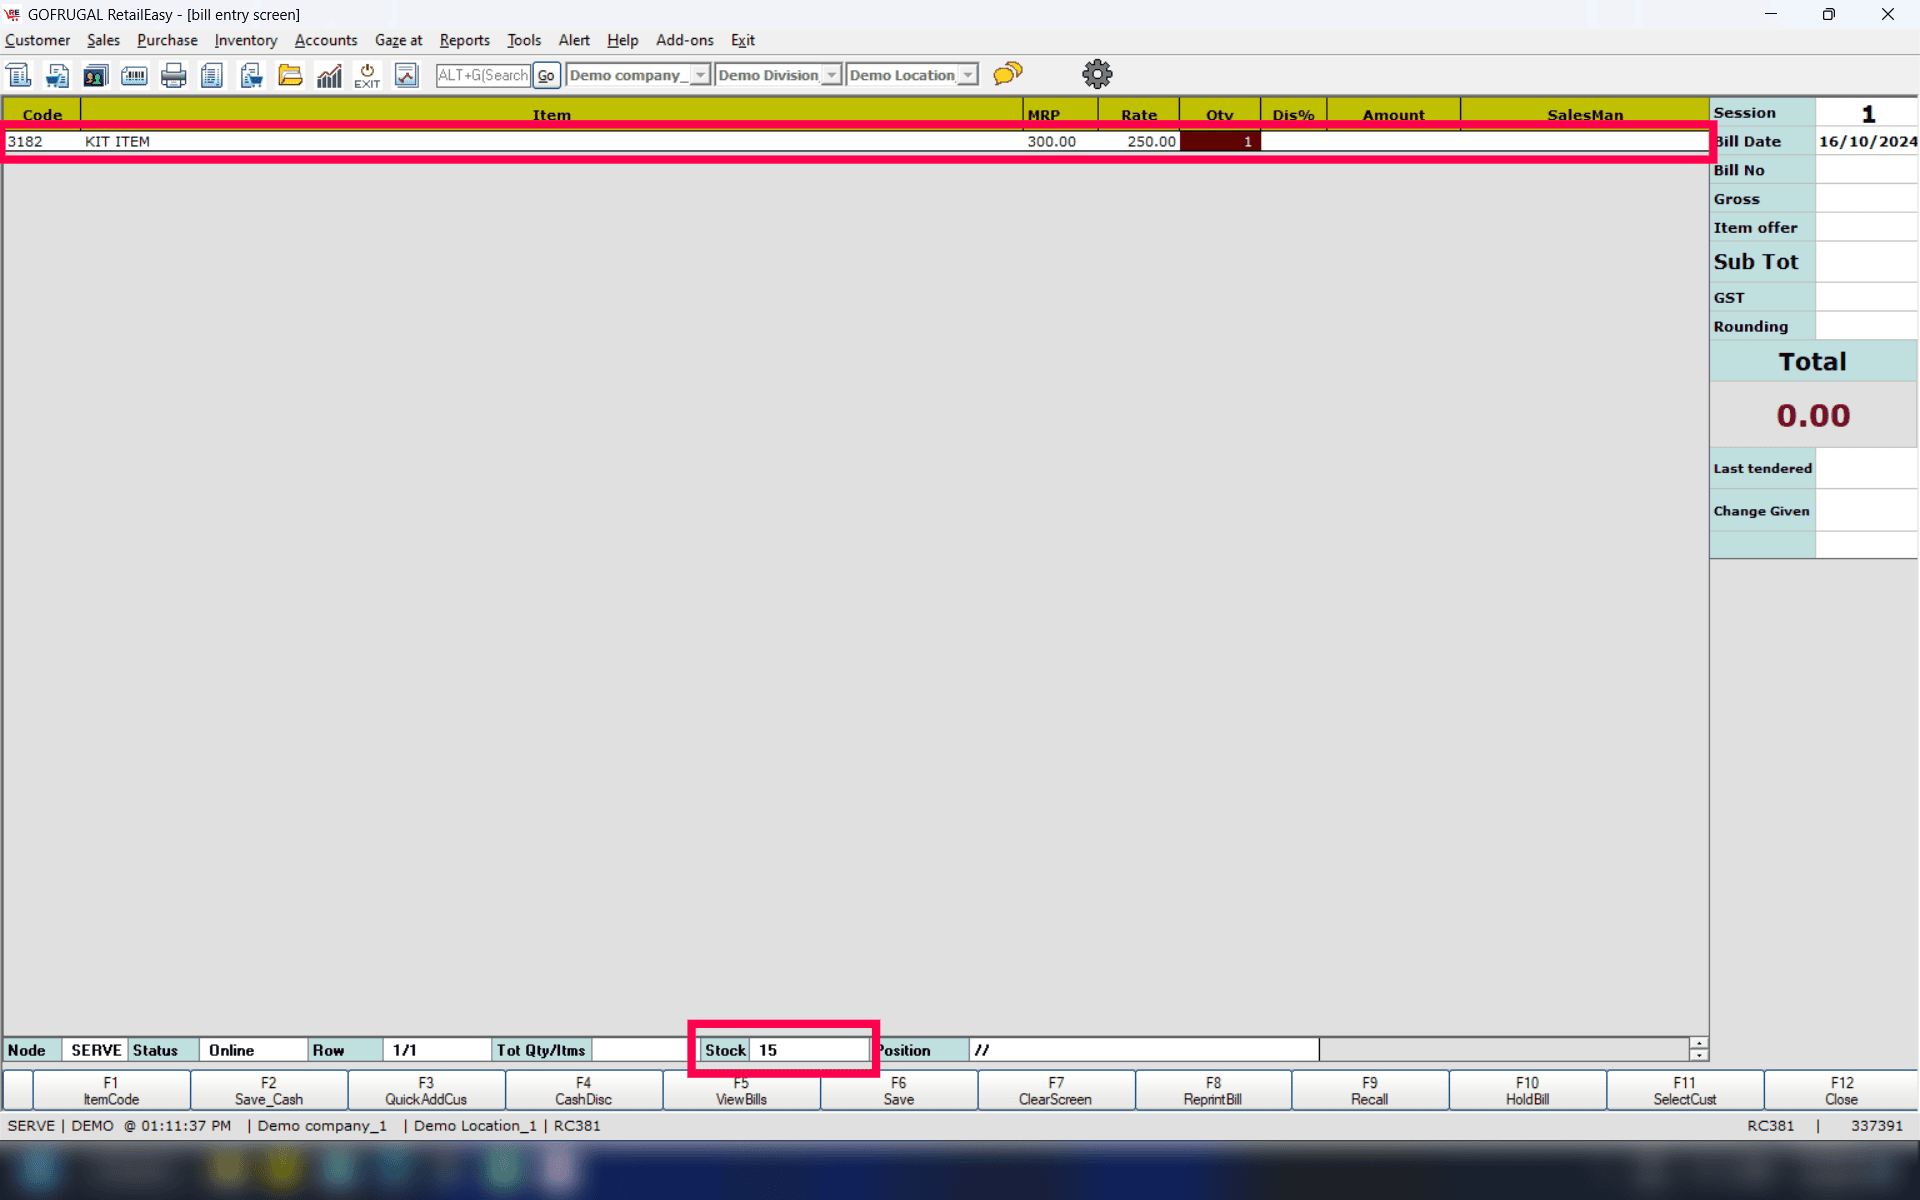Click the barcode icon in toolbar
The image size is (1920, 1200).
coord(134,75)
